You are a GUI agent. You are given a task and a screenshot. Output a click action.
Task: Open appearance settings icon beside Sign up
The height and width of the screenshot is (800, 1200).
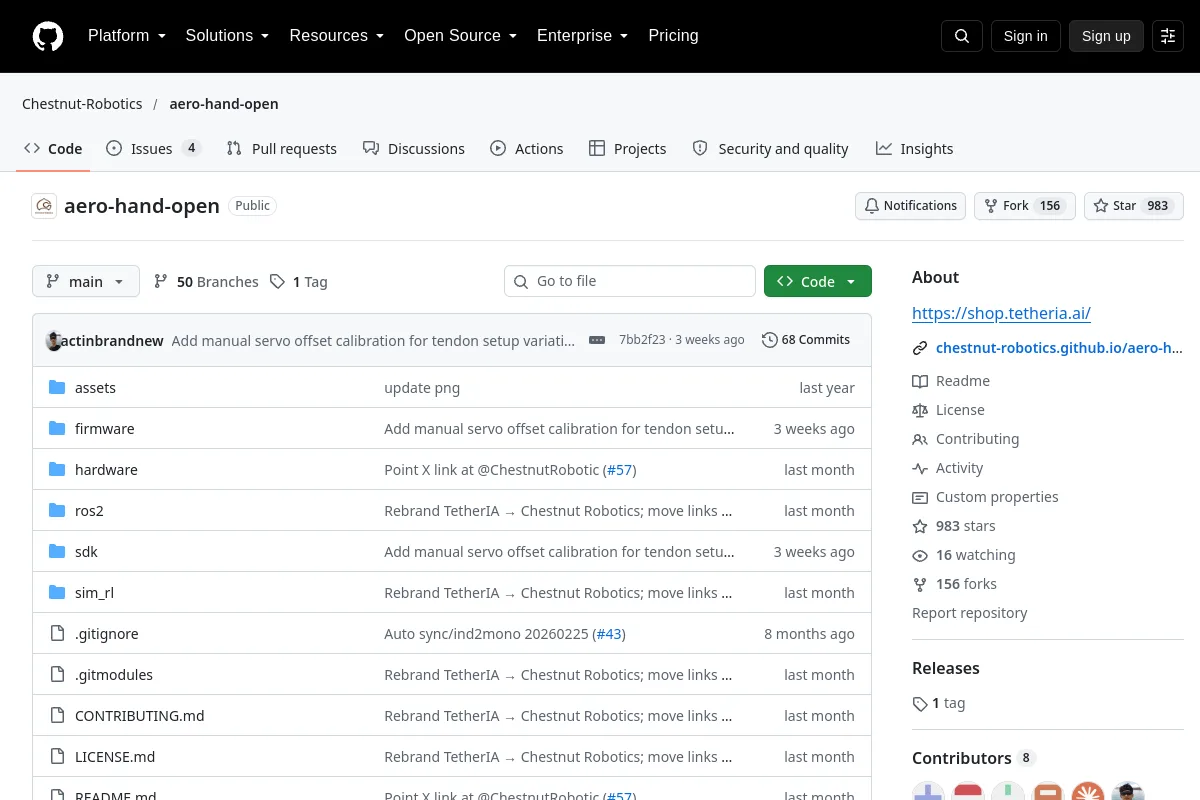click(1168, 36)
